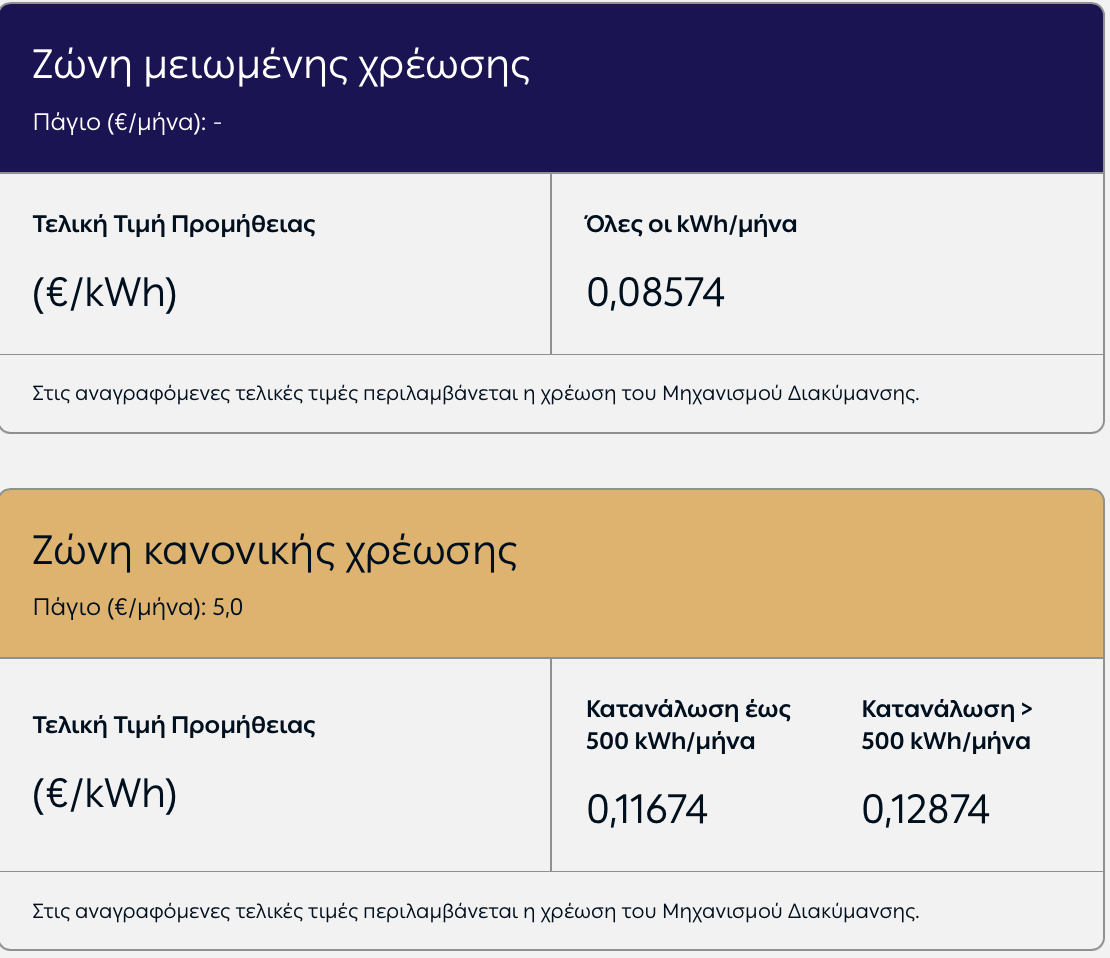Click Τελική Τιμή Προμήθειας in normal zone
The width and height of the screenshot is (1110, 958).
[x=174, y=725]
